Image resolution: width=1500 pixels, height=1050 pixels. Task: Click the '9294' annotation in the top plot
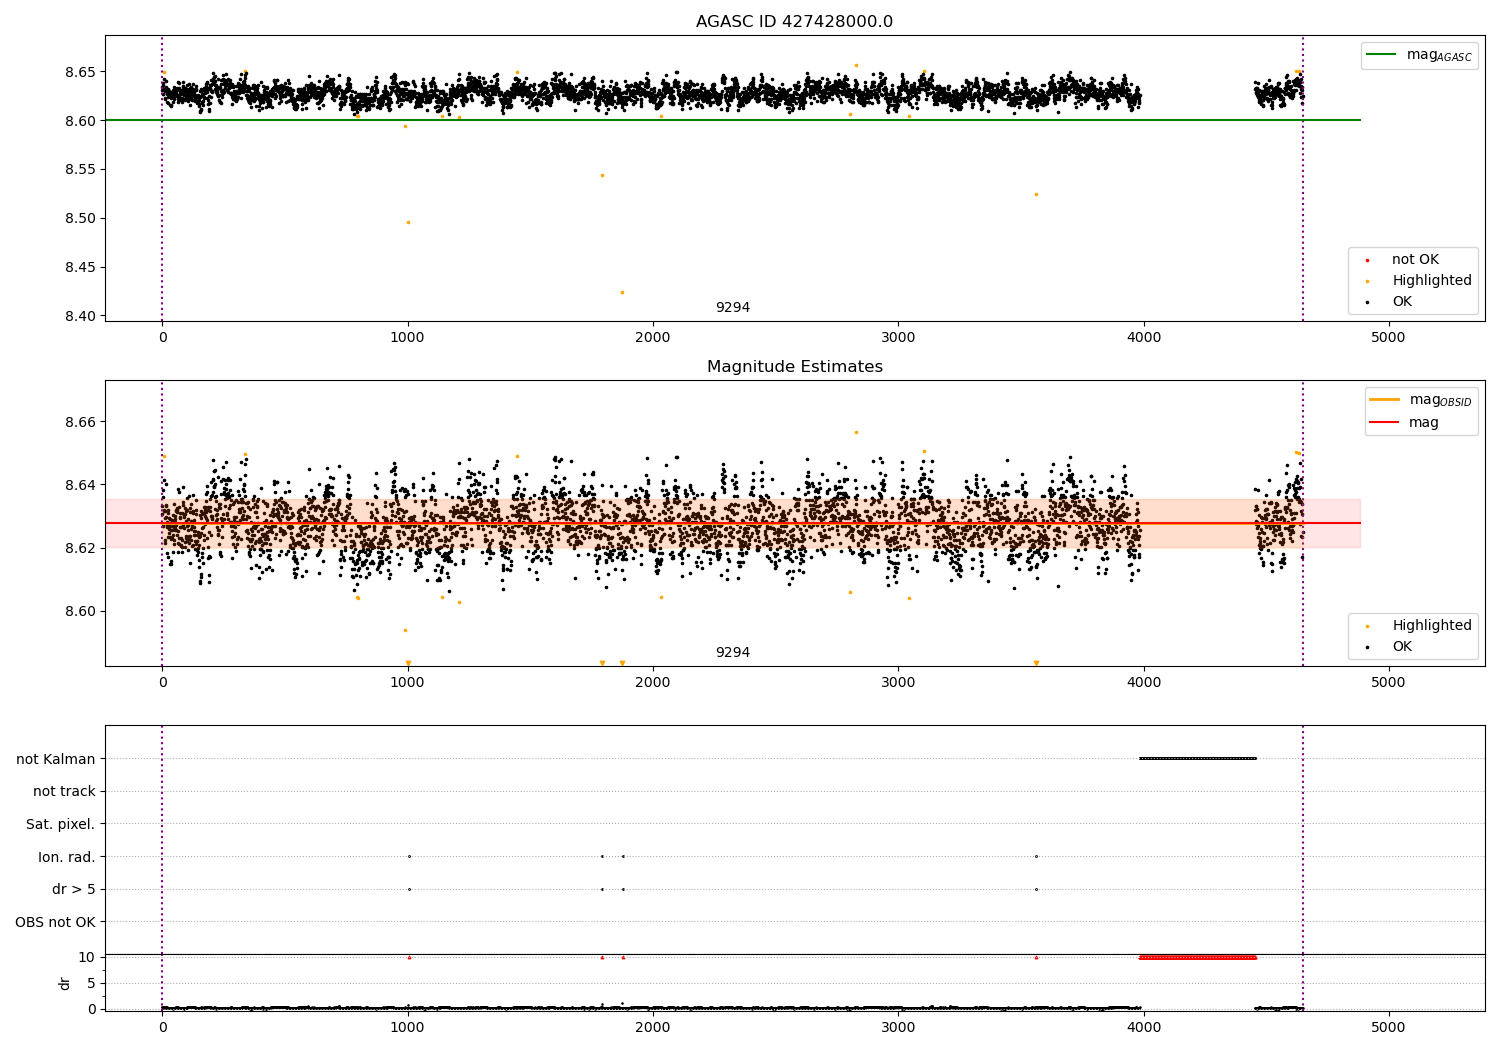click(x=733, y=307)
